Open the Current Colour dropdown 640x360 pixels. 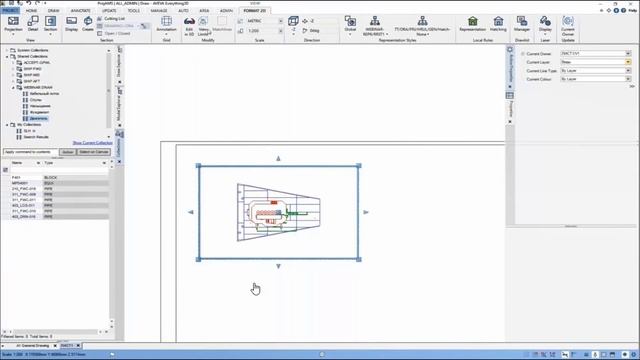pos(628,79)
